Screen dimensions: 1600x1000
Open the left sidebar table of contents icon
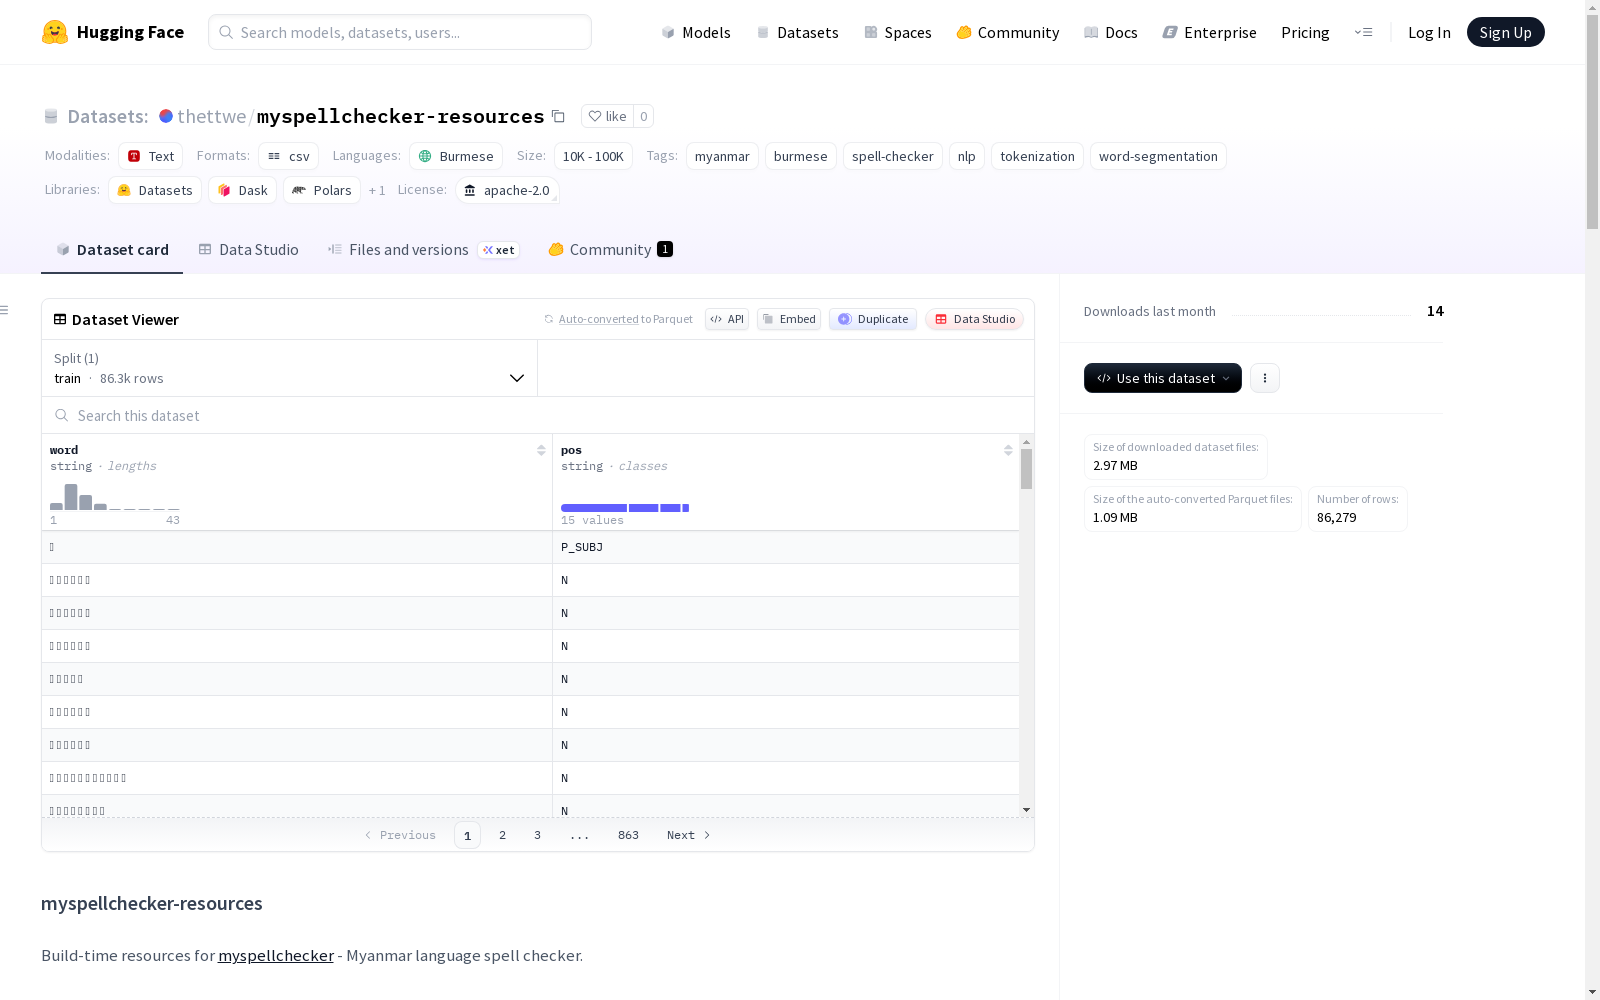(5, 310)
